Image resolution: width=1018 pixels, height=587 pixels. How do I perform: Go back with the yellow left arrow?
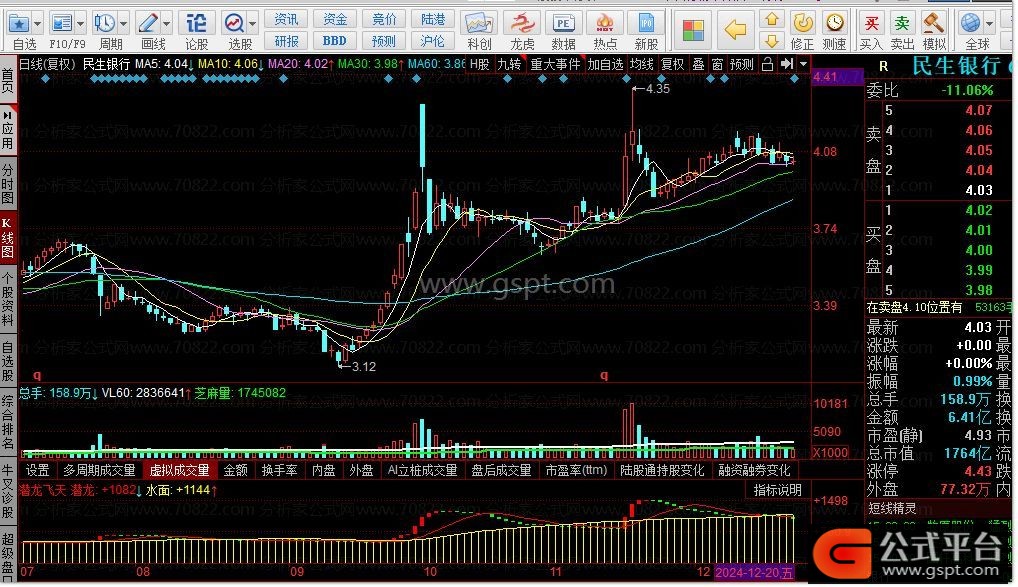(x=735, y=29)
